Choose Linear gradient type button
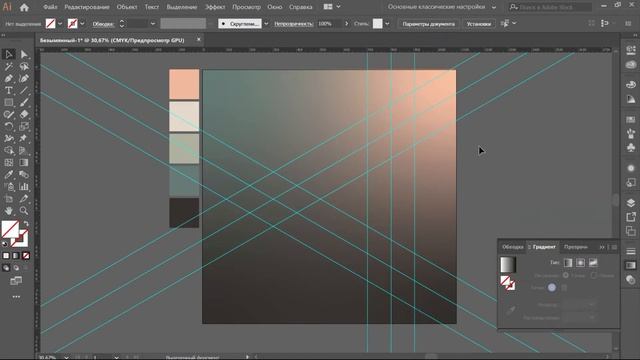The width and height of the screenshot is (640, 360). [568, 263]
